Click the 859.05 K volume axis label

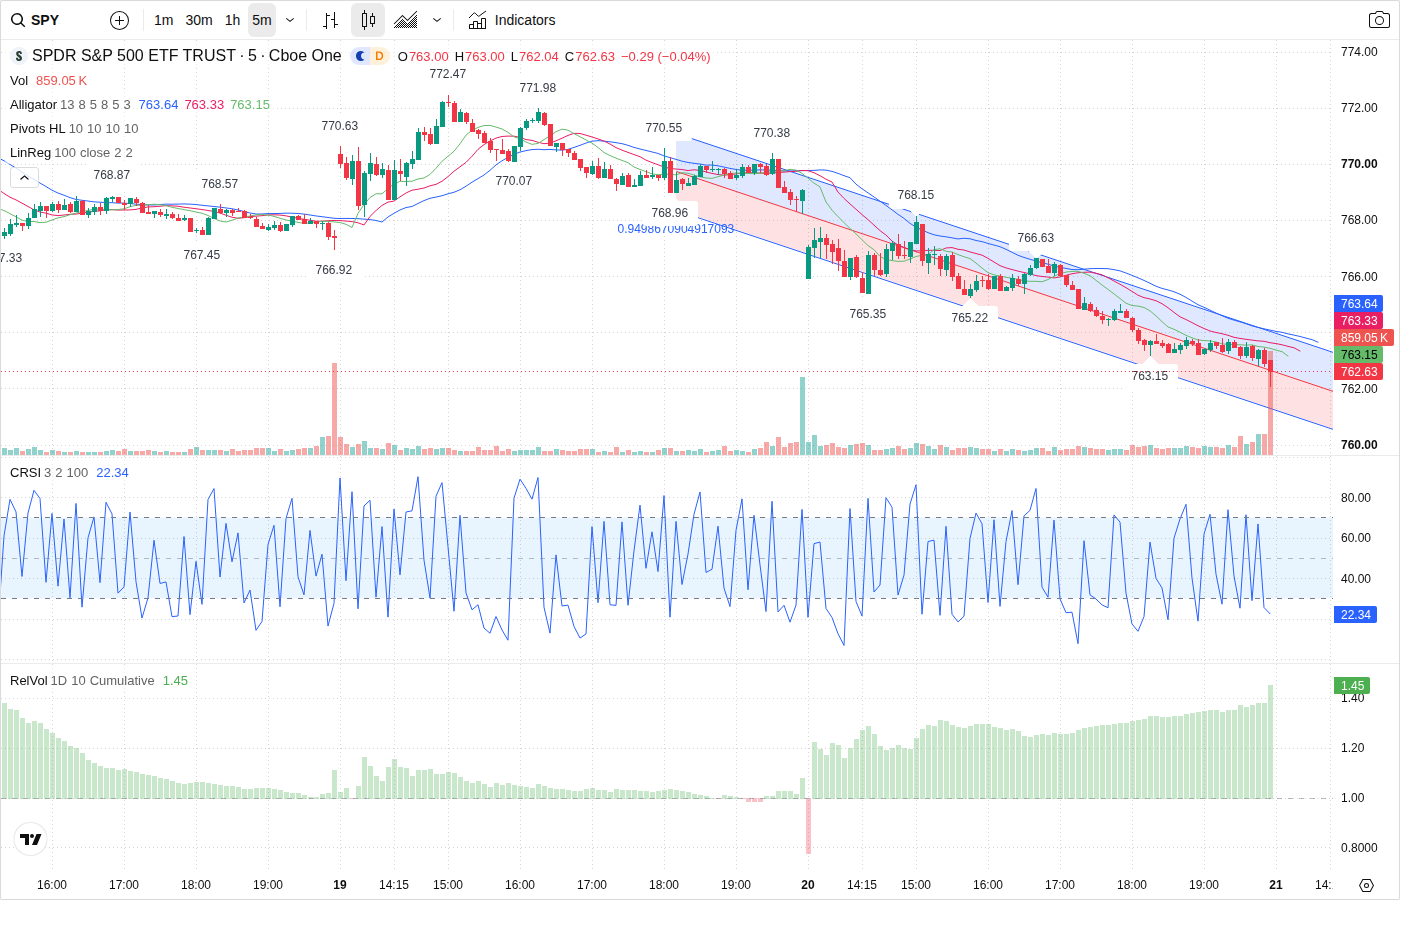[1364, 338]
